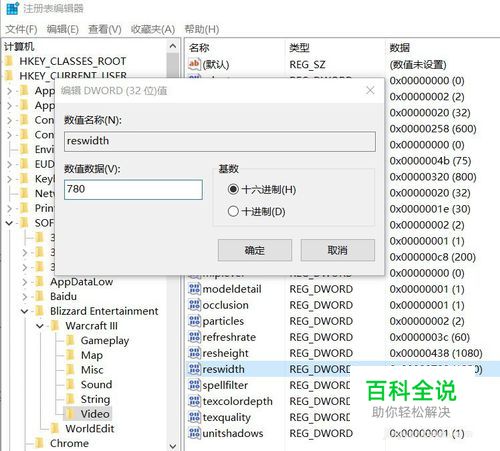Collapse the Blizzard Entertainment tree node
The image size is (500, 451).
(24, 311)
